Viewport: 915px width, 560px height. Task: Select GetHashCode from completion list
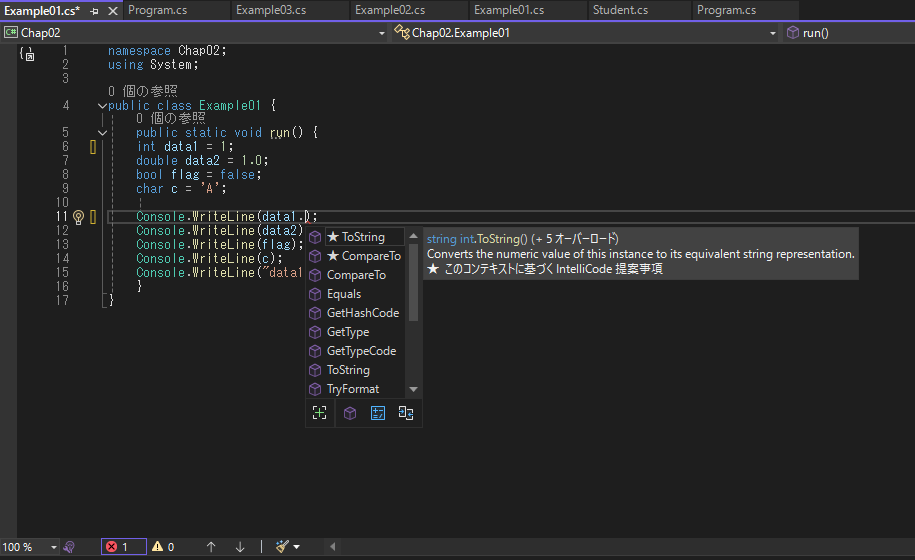pyautogui.click(x=355, y=313)
